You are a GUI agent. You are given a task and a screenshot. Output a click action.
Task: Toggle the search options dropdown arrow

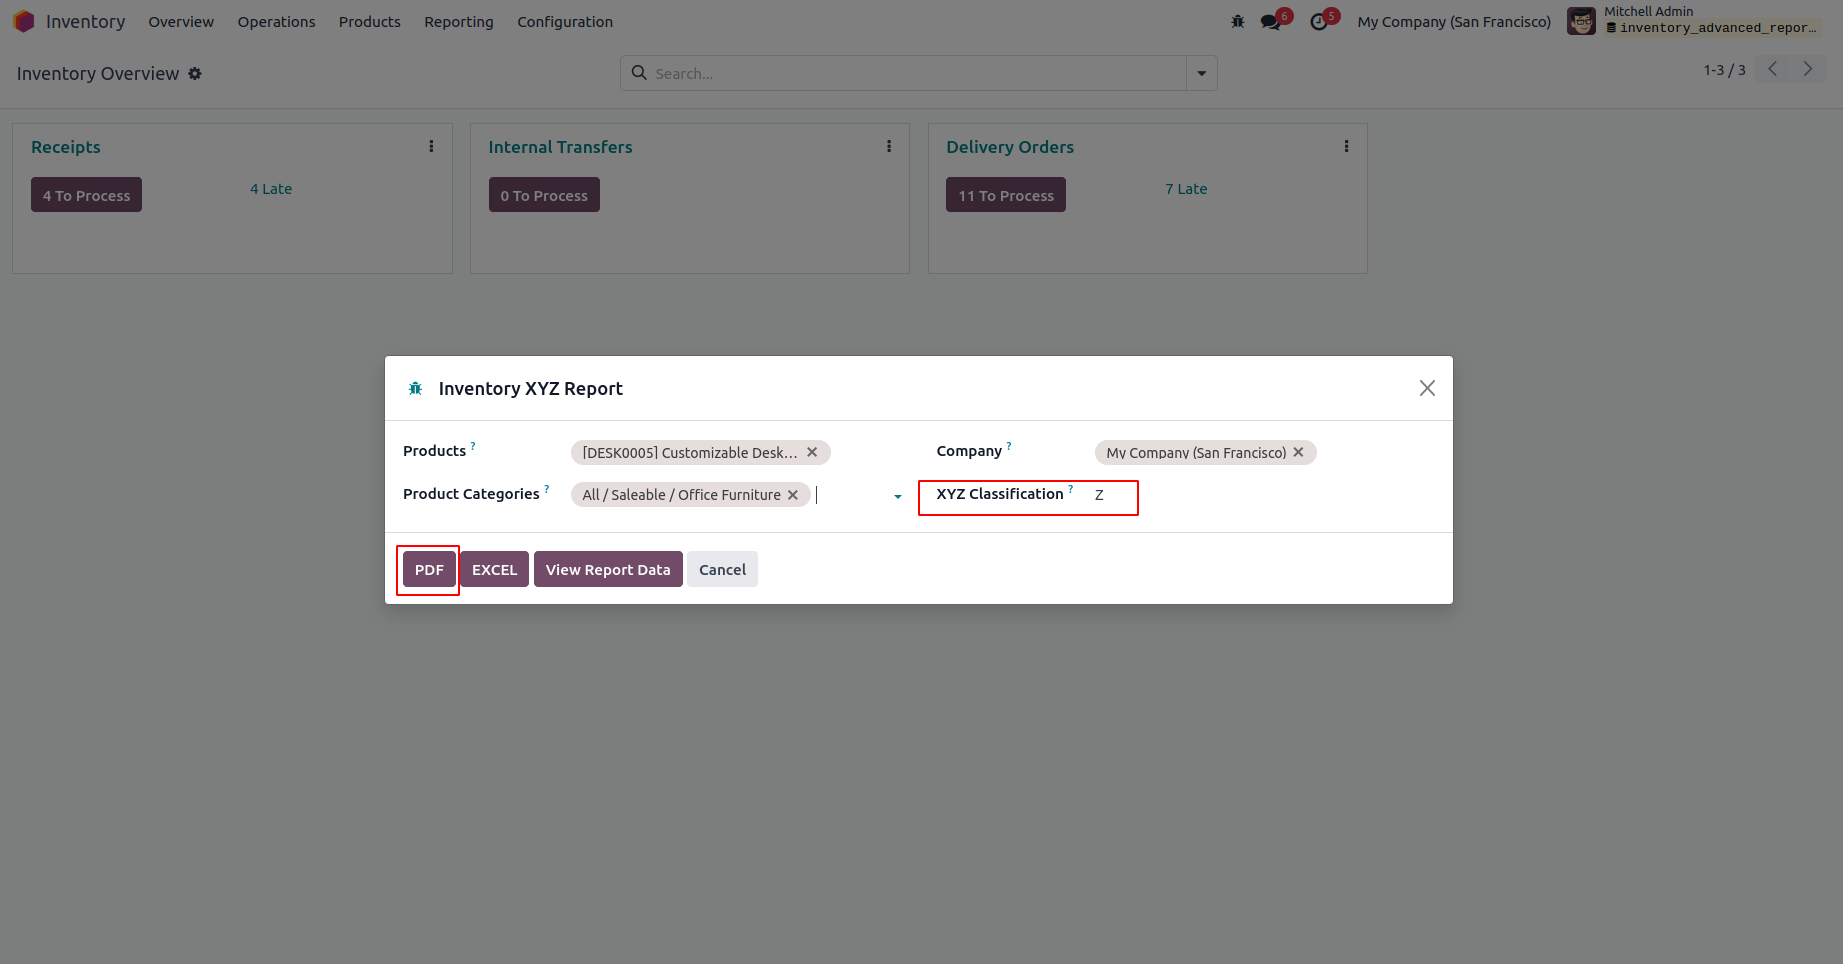(1201, 73)
